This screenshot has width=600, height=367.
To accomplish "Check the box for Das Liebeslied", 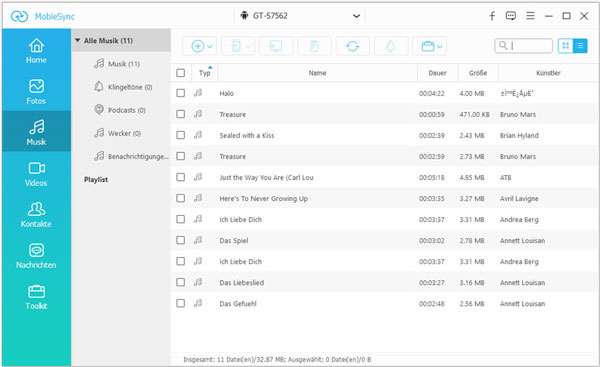I will point(181,282).
